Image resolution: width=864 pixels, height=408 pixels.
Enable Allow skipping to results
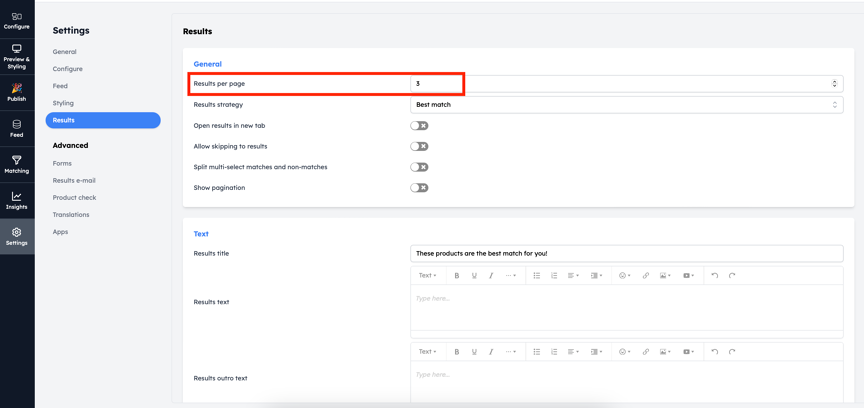click(x=419, y=146)
